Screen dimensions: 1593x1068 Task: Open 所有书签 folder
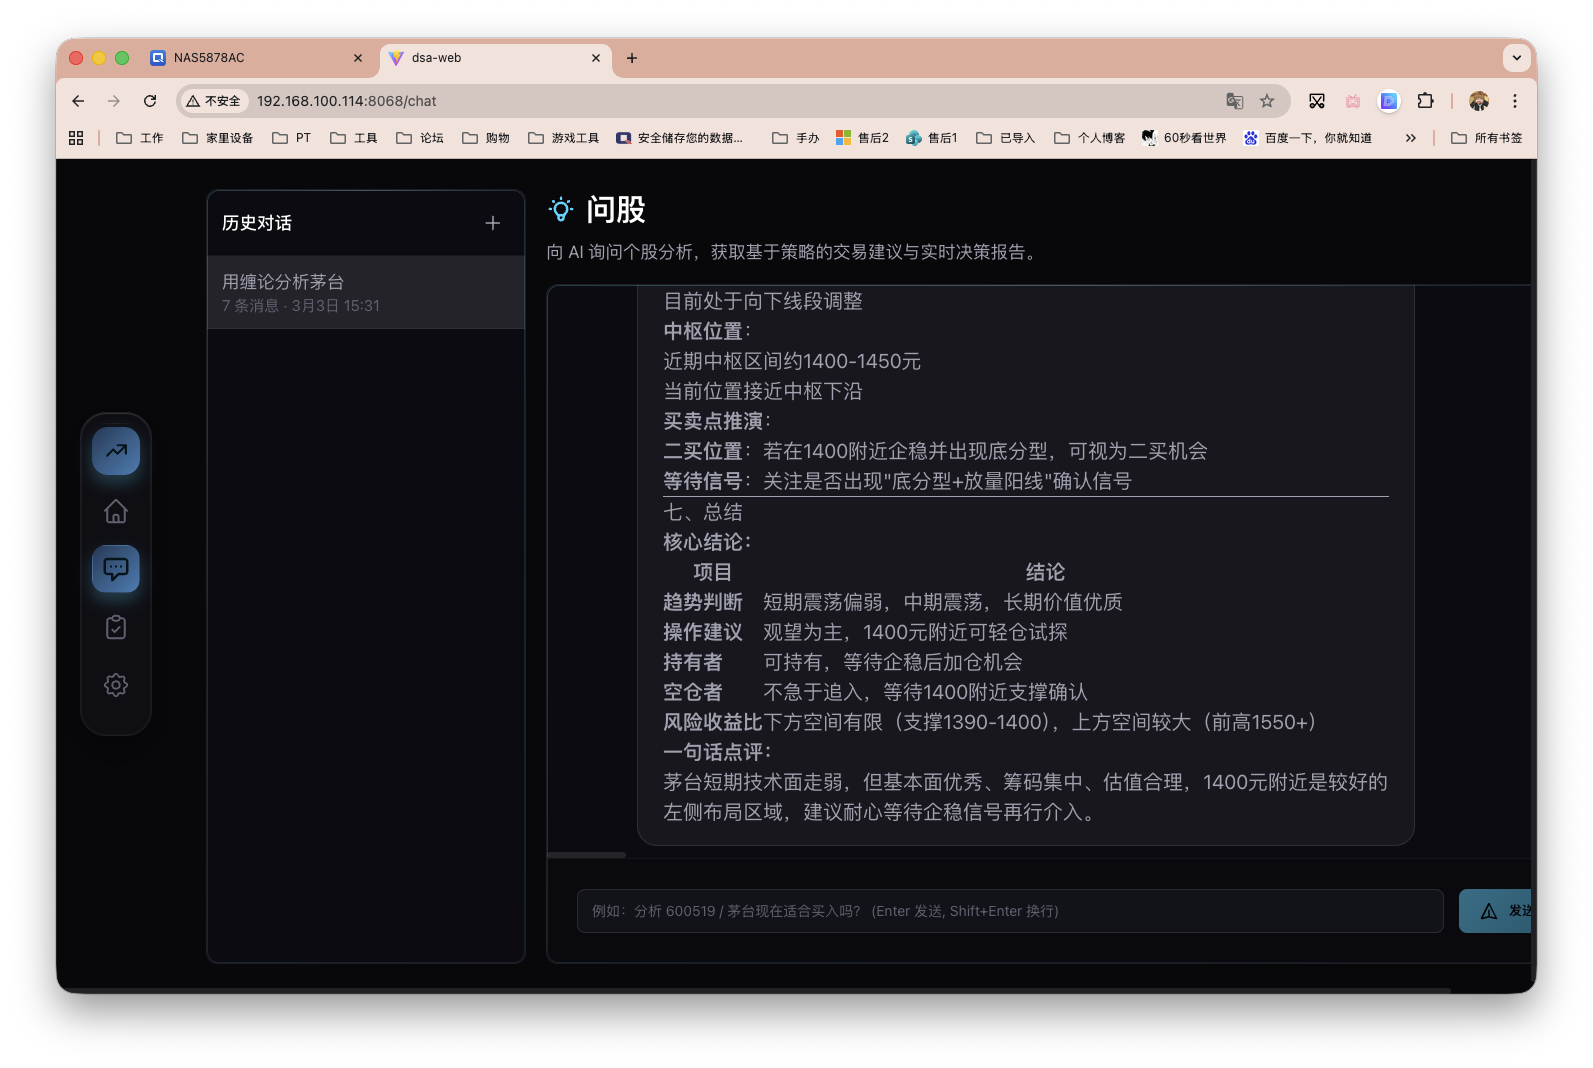tap(1487, 138)
